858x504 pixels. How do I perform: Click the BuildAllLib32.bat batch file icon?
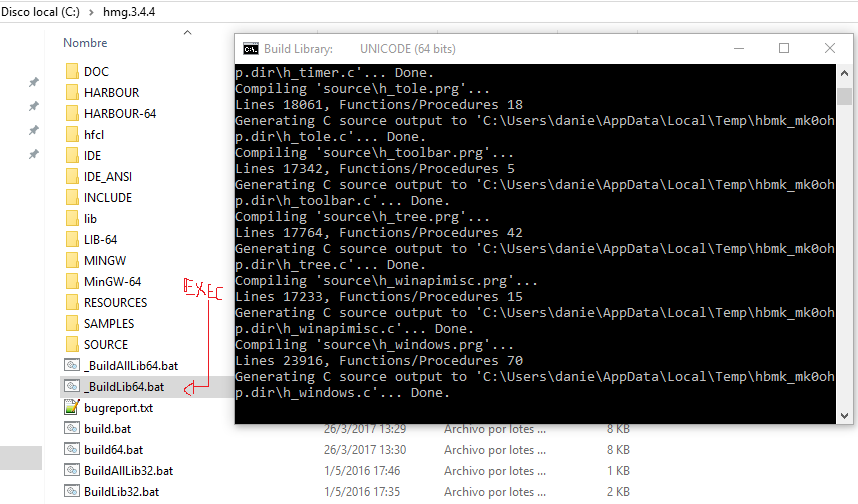[x=72, y=470]
